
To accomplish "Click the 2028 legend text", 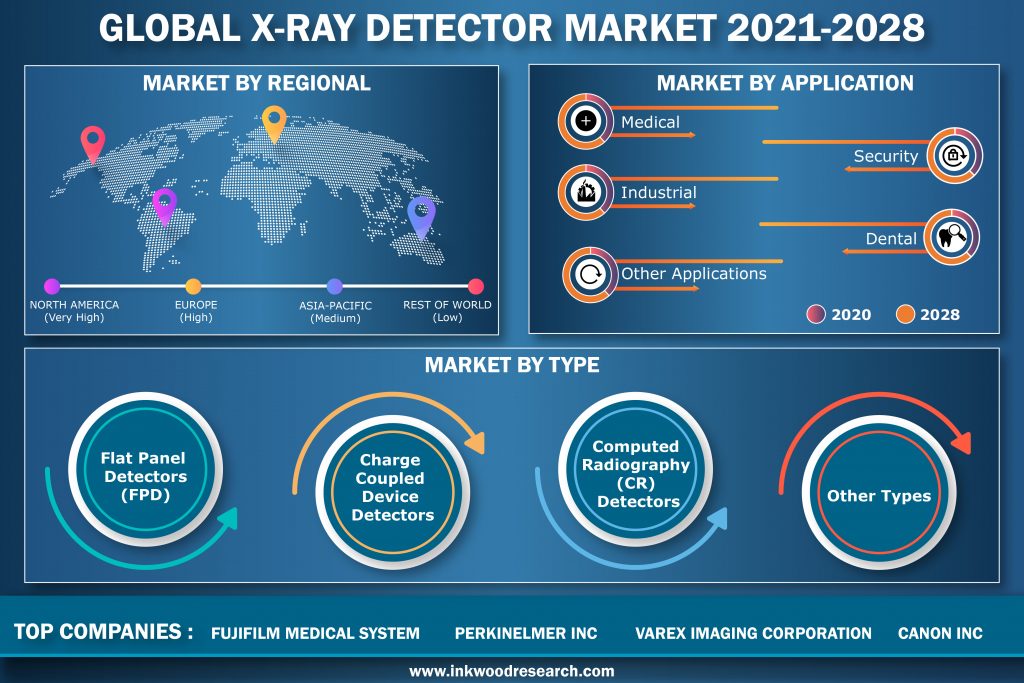I will [x=940, y=315].
